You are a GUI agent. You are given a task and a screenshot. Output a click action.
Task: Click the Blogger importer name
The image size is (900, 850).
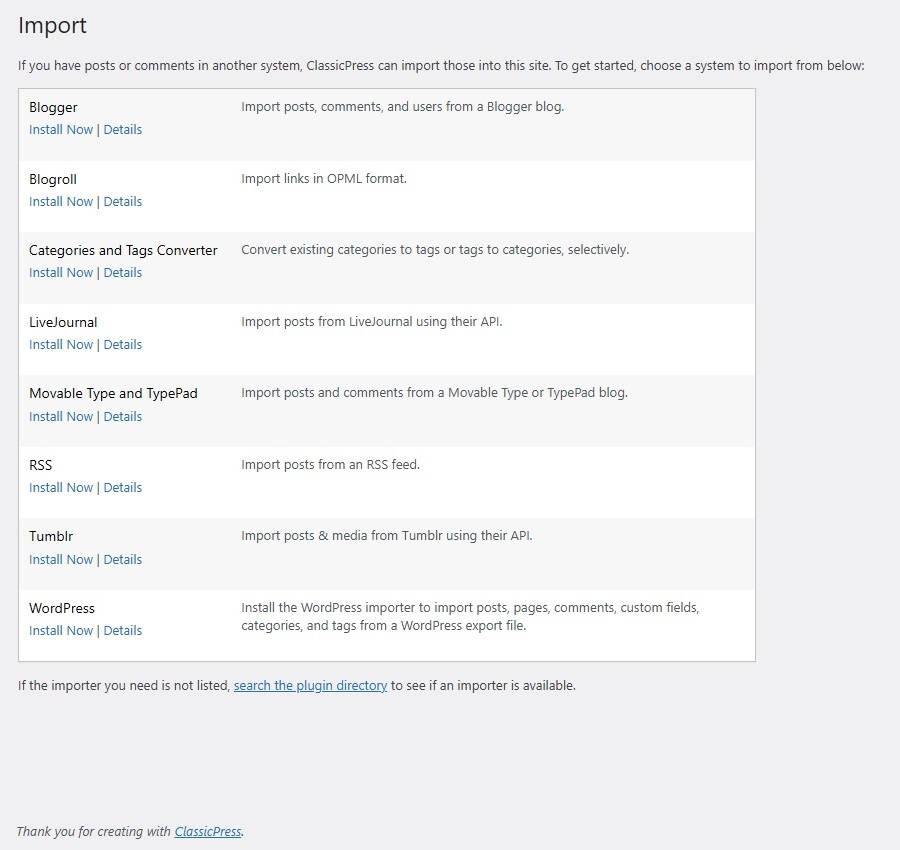pos(53,107)
